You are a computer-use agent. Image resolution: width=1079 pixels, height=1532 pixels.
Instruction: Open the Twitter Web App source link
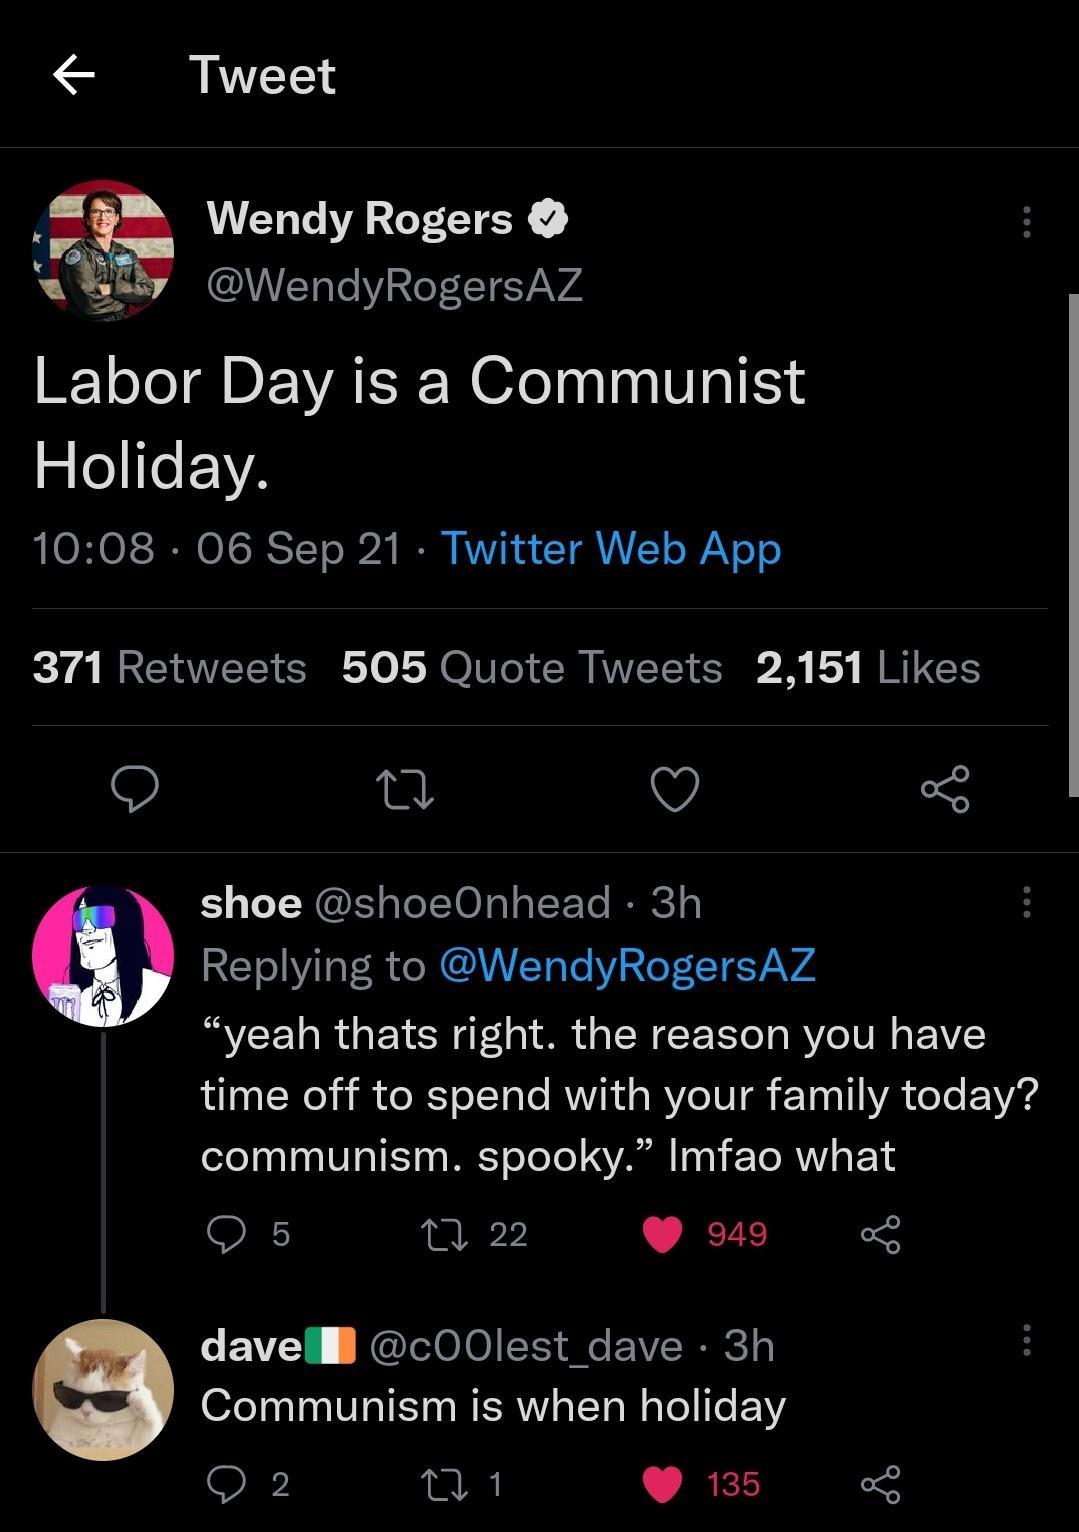pyautogui.click(x=612, y=548)
